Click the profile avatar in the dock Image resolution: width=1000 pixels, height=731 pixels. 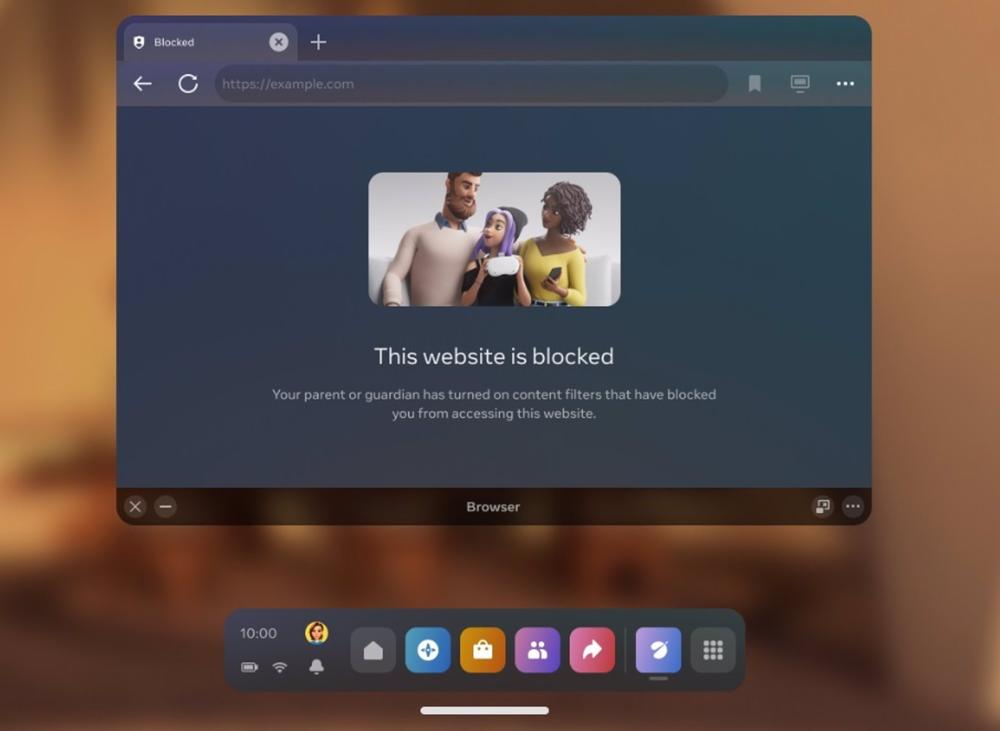317,633
